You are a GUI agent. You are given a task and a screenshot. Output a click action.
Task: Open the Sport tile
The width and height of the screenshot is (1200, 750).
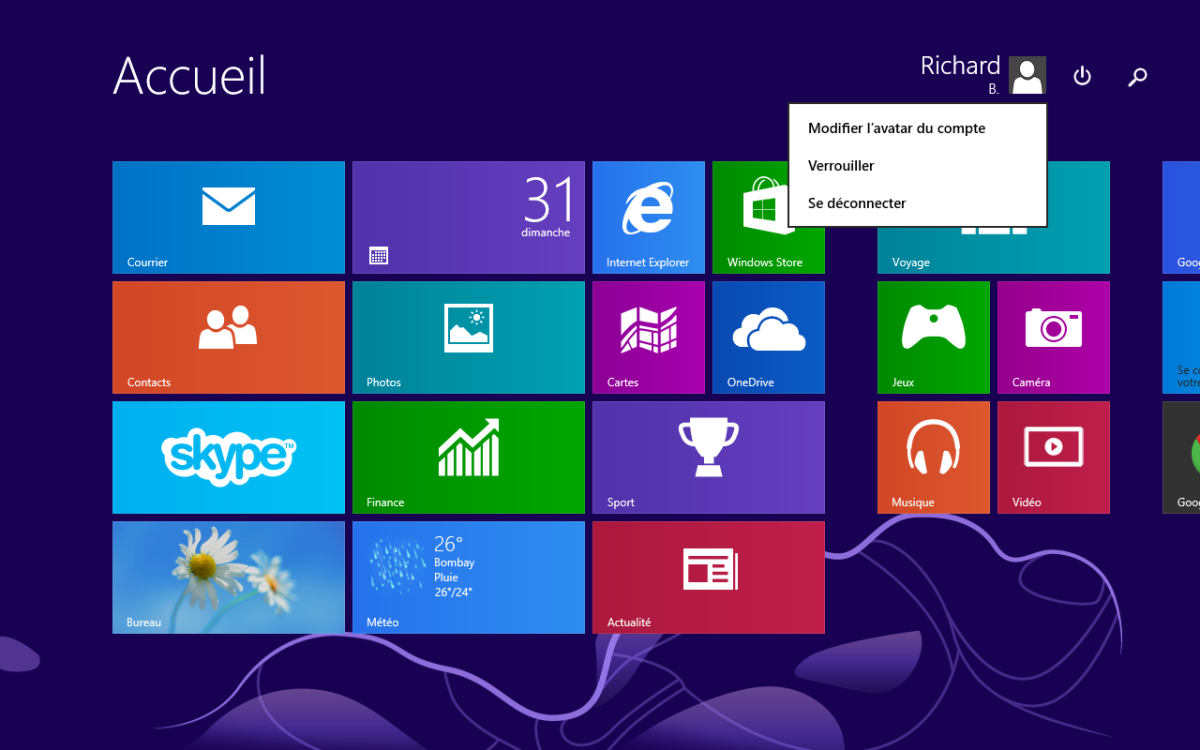[708, 457]
